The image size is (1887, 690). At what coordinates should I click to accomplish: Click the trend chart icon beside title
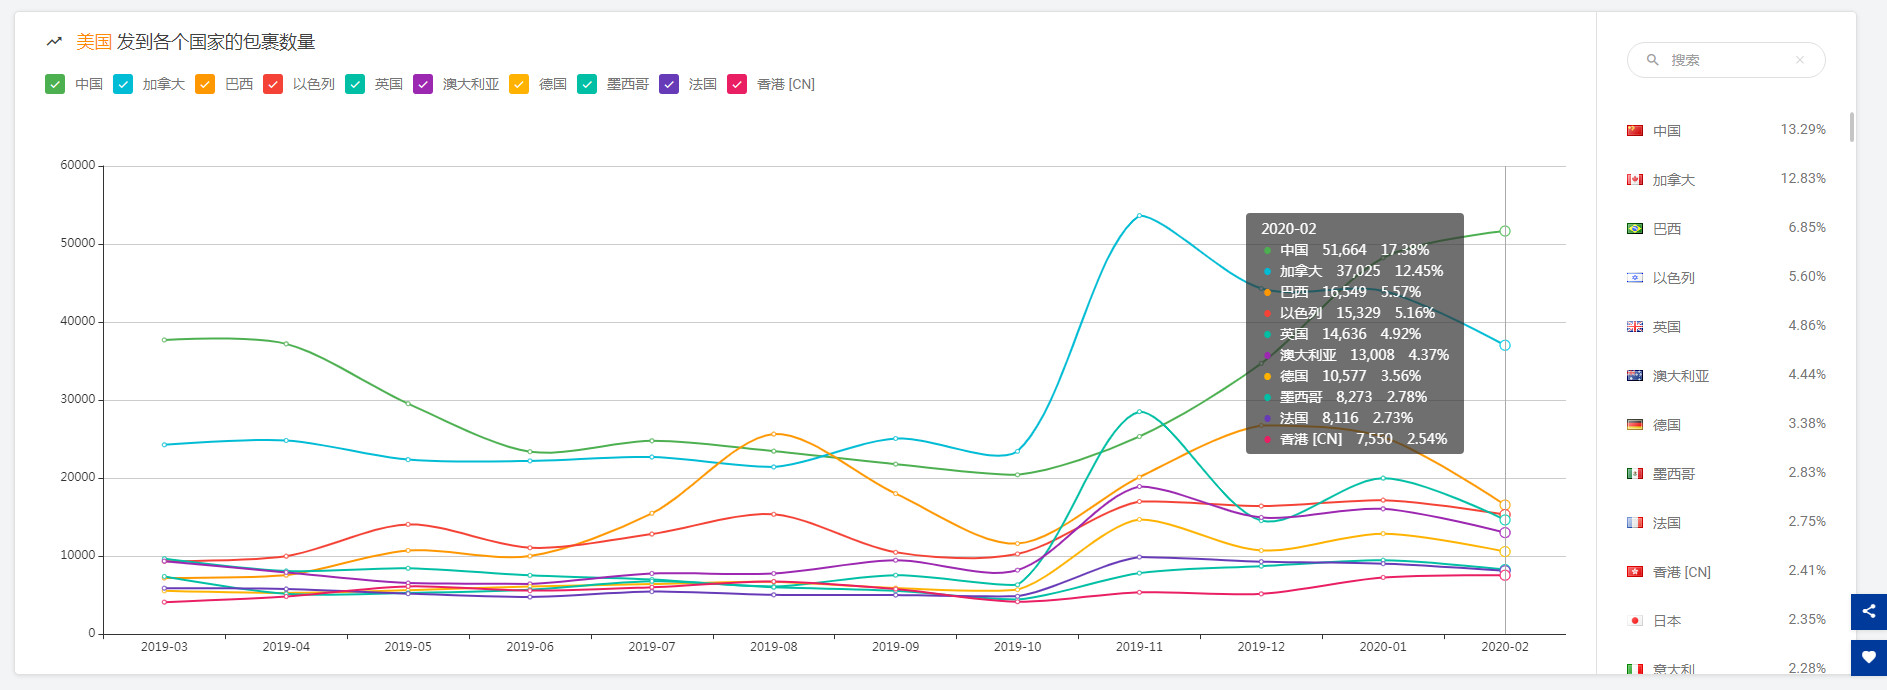click(x=54, y=42)
